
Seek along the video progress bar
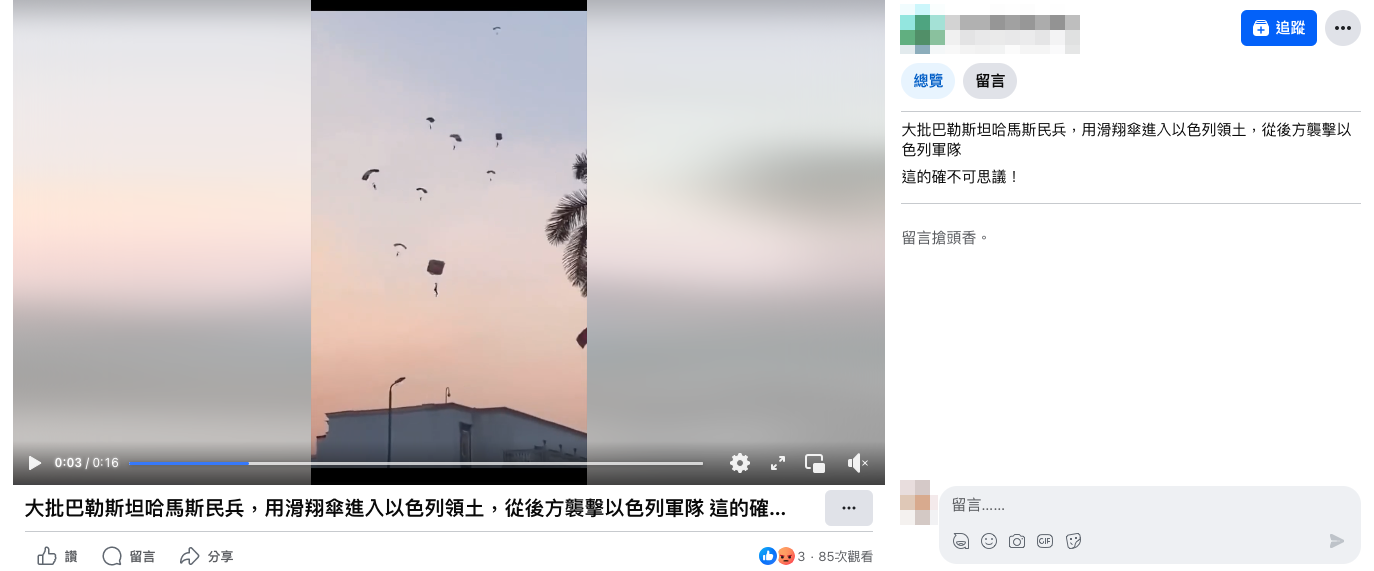[x=416, y=463]
